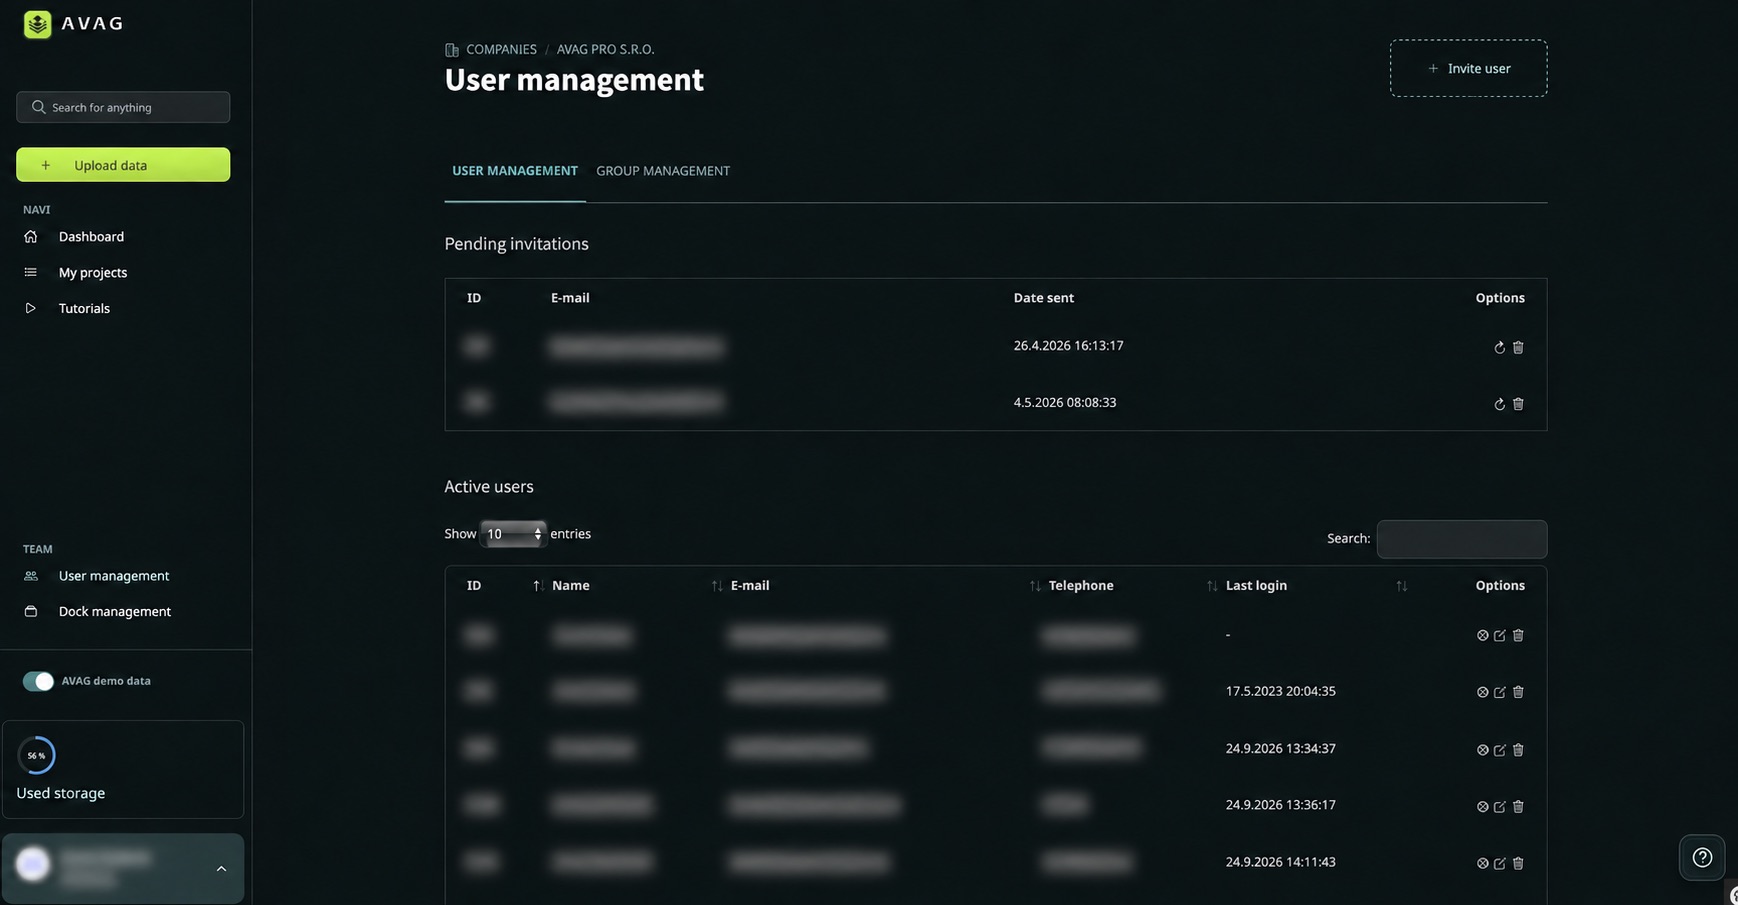Deactivate the user with no last login
This screenshot has width=1738, height=905.
[x=1483, y=635]
